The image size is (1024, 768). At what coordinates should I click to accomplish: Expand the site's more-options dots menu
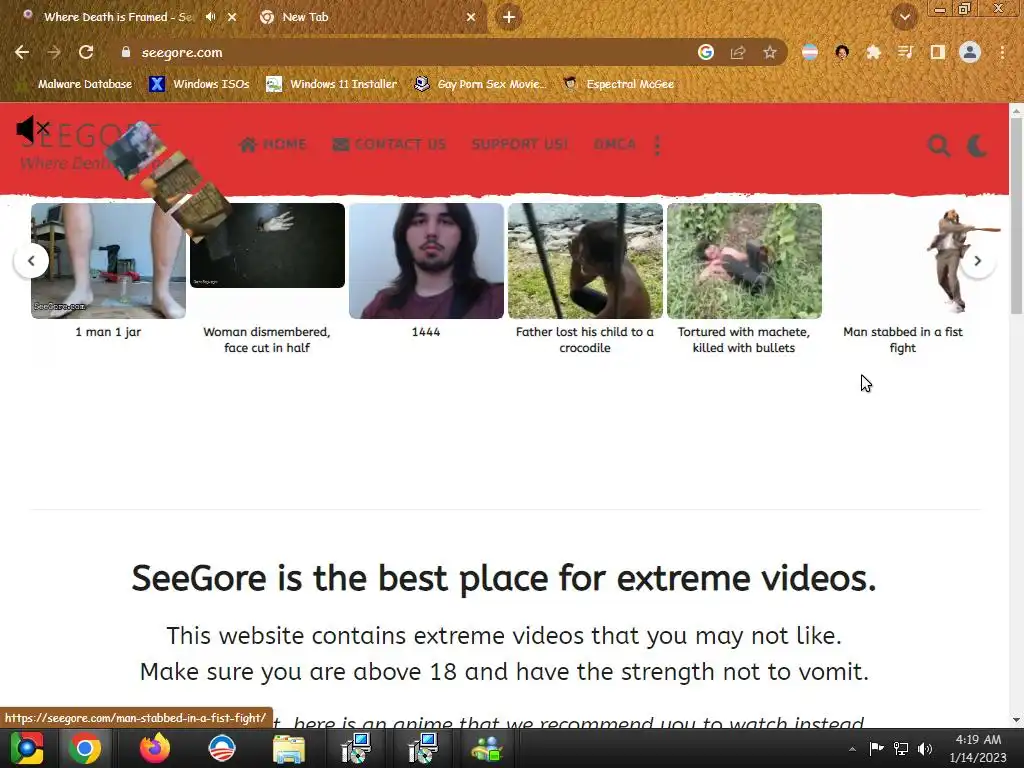click(x=658, y=145)
